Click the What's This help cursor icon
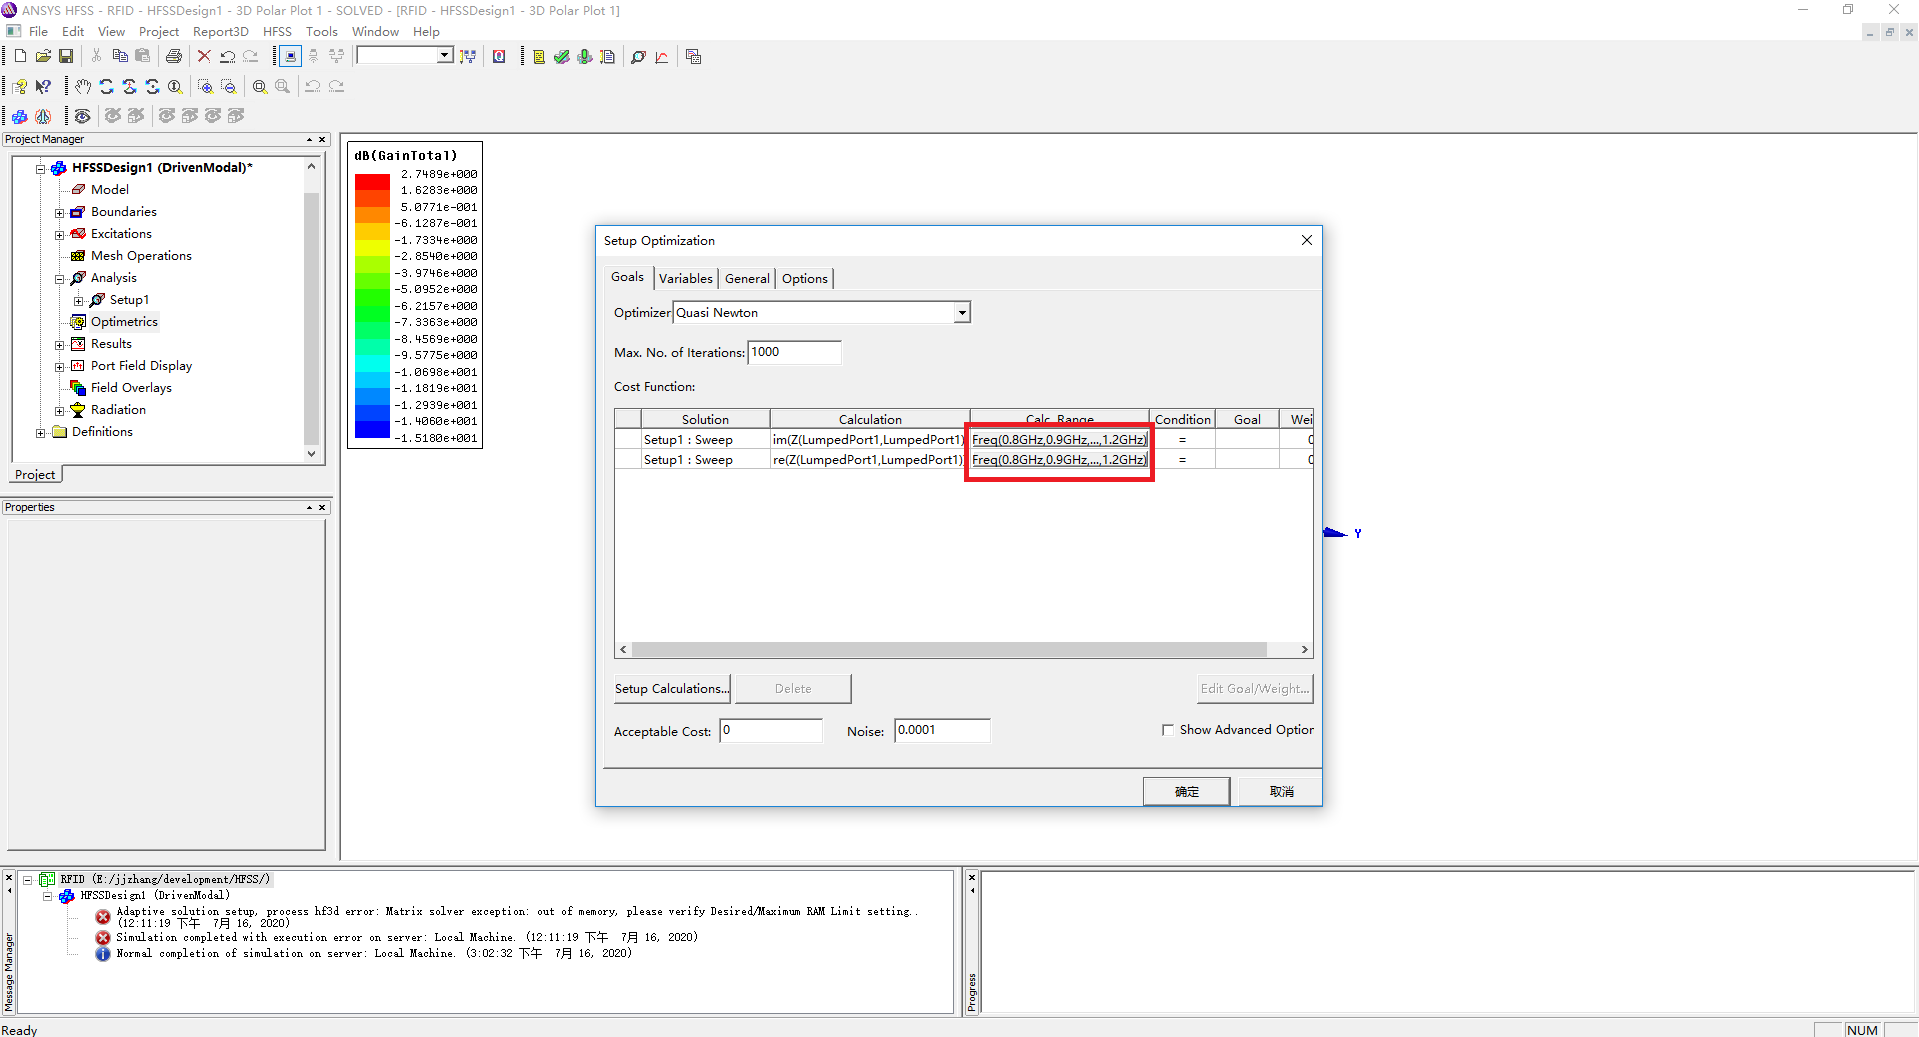Viewport: 1919px width, 1037px height. click(43, 87)
